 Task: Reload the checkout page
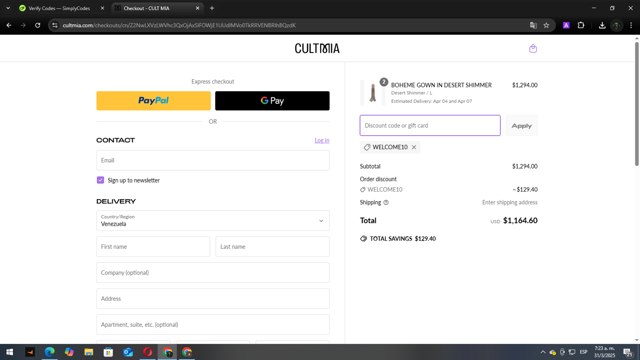coord(38,25)
